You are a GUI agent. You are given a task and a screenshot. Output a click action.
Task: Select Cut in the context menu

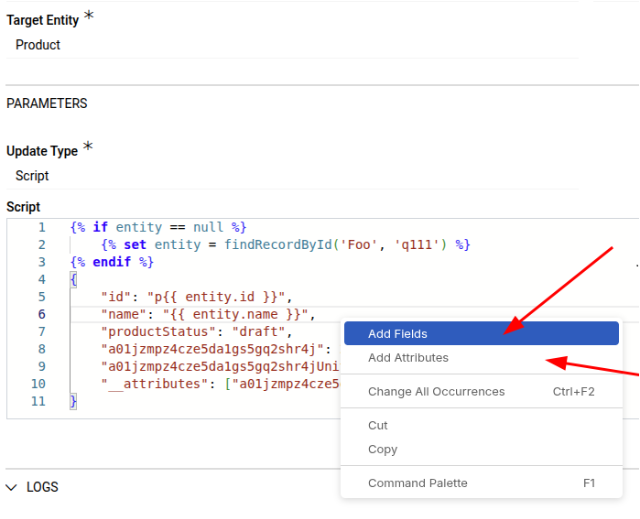(x=378, y=426)
